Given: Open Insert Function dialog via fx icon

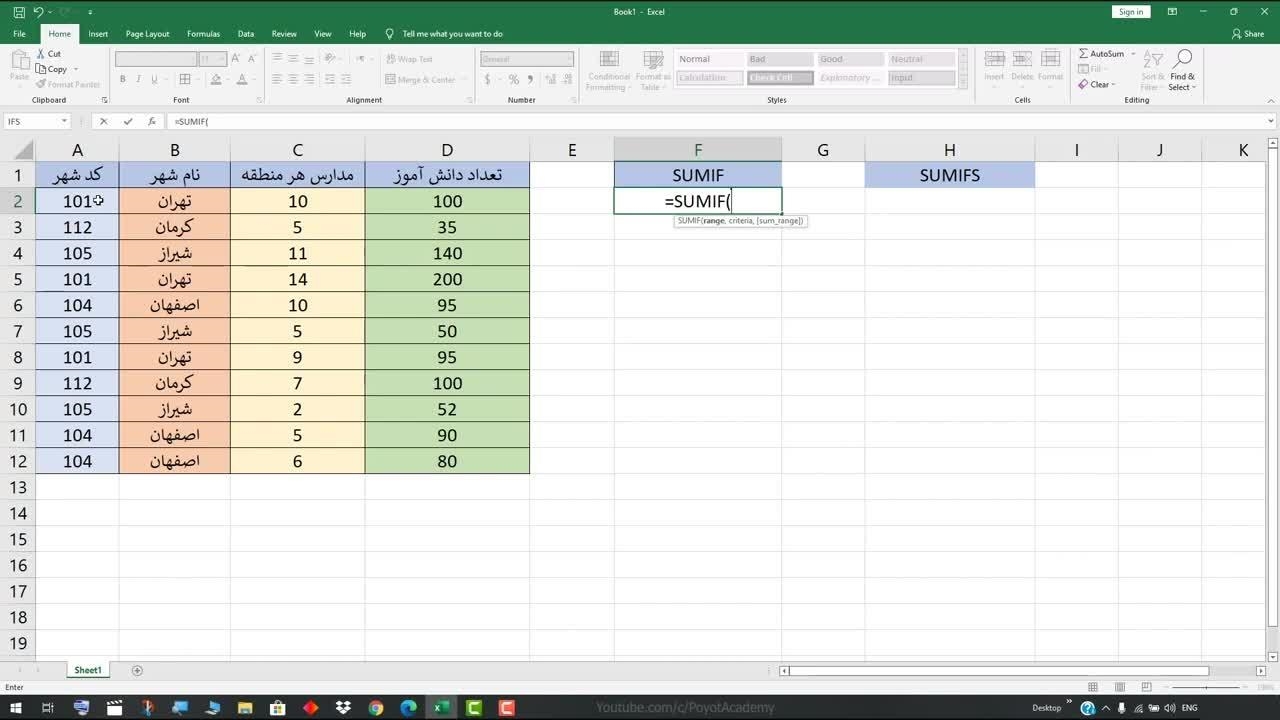Looking at the screenshot, I should point(152,121).
